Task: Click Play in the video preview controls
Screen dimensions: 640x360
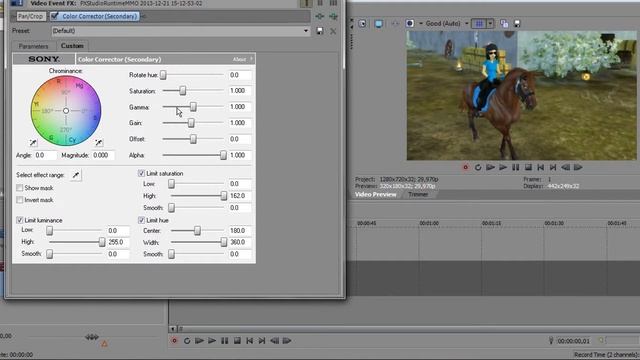Action: [503, 167]
